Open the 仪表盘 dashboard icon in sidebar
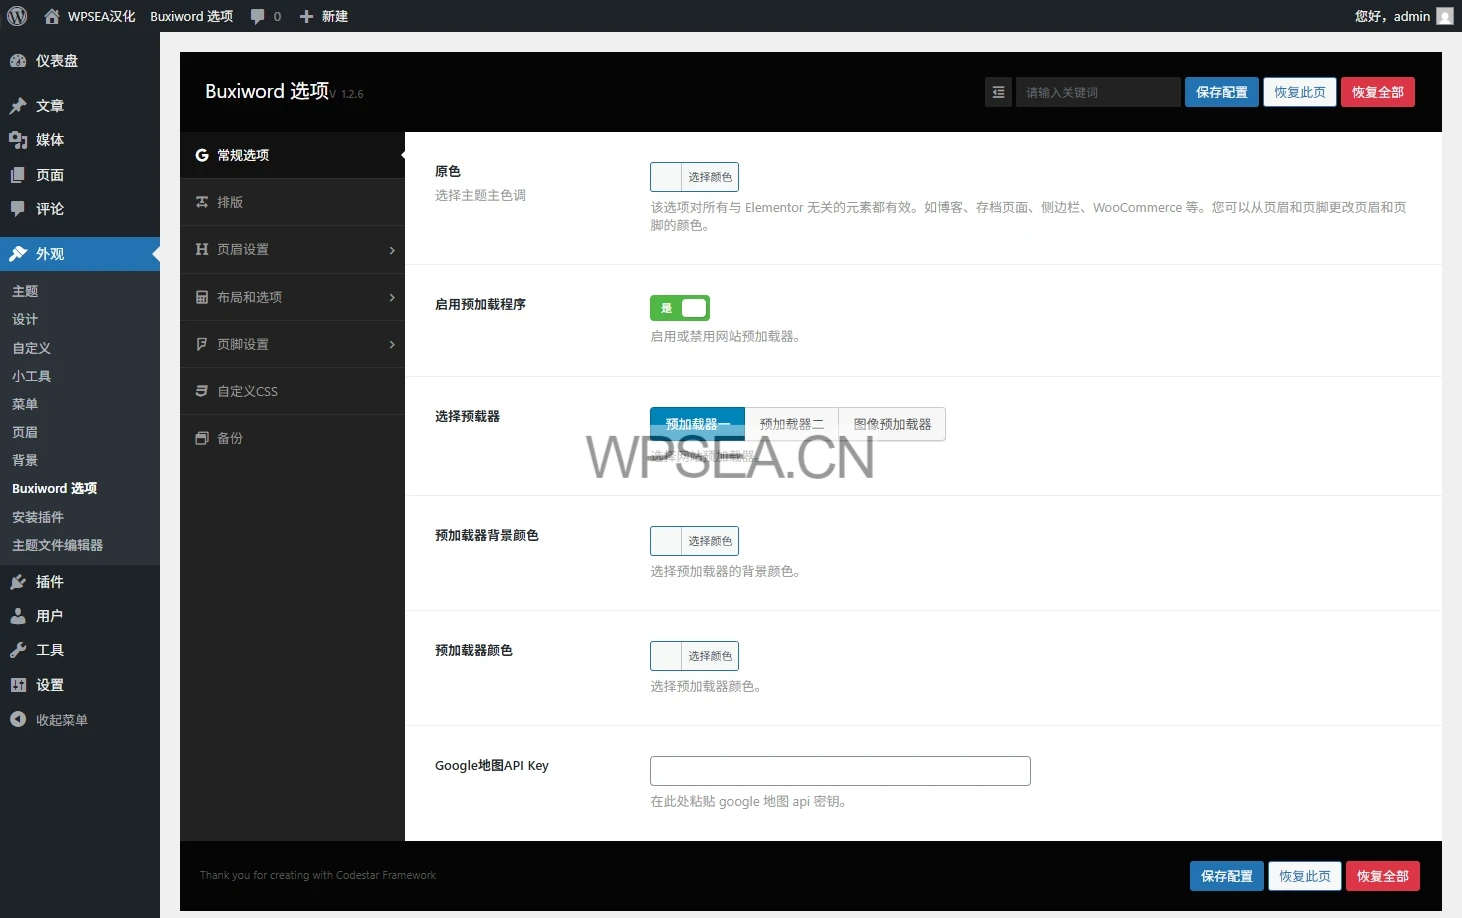The image size is (1462, 918). pos(18,61)
